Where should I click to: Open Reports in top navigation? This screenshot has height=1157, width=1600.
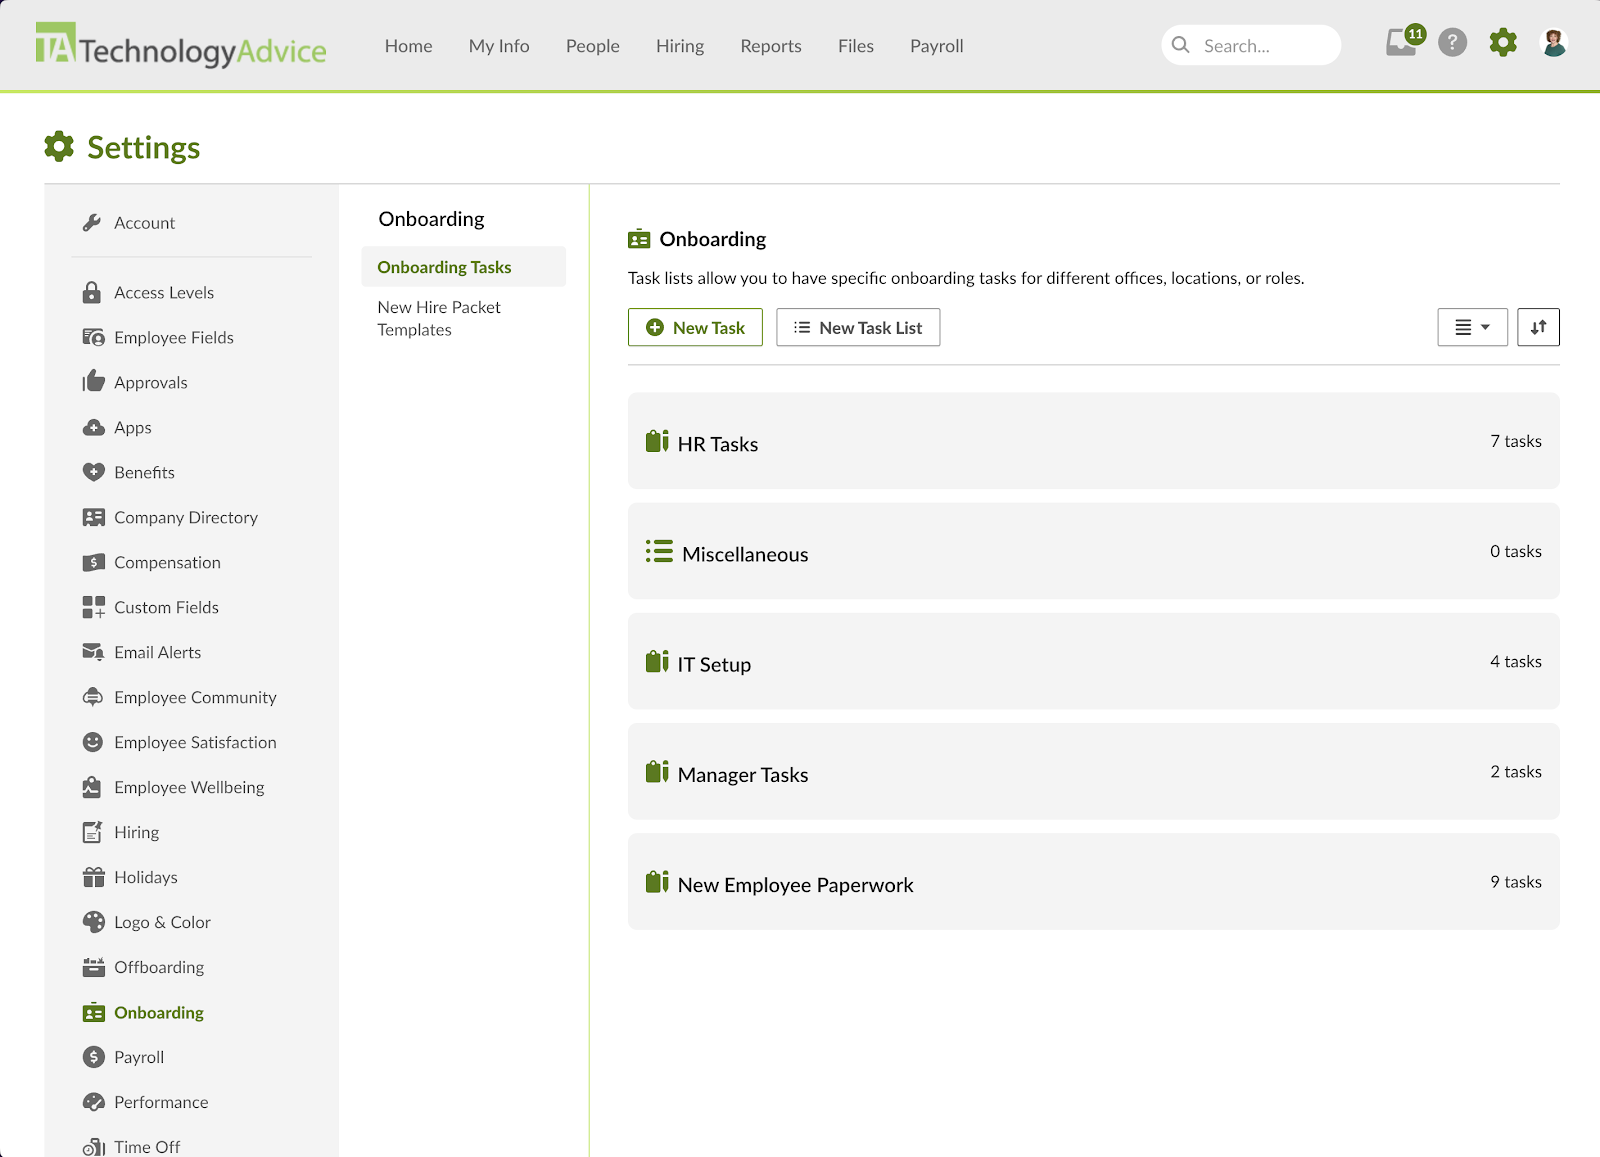(771, 46)
